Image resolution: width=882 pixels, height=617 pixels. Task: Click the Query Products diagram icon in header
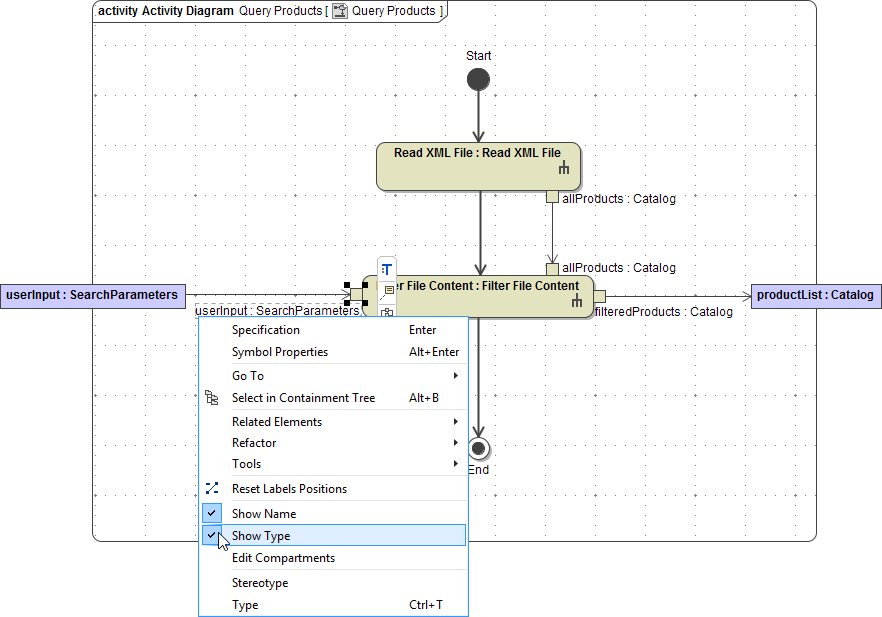pos(339,11)
